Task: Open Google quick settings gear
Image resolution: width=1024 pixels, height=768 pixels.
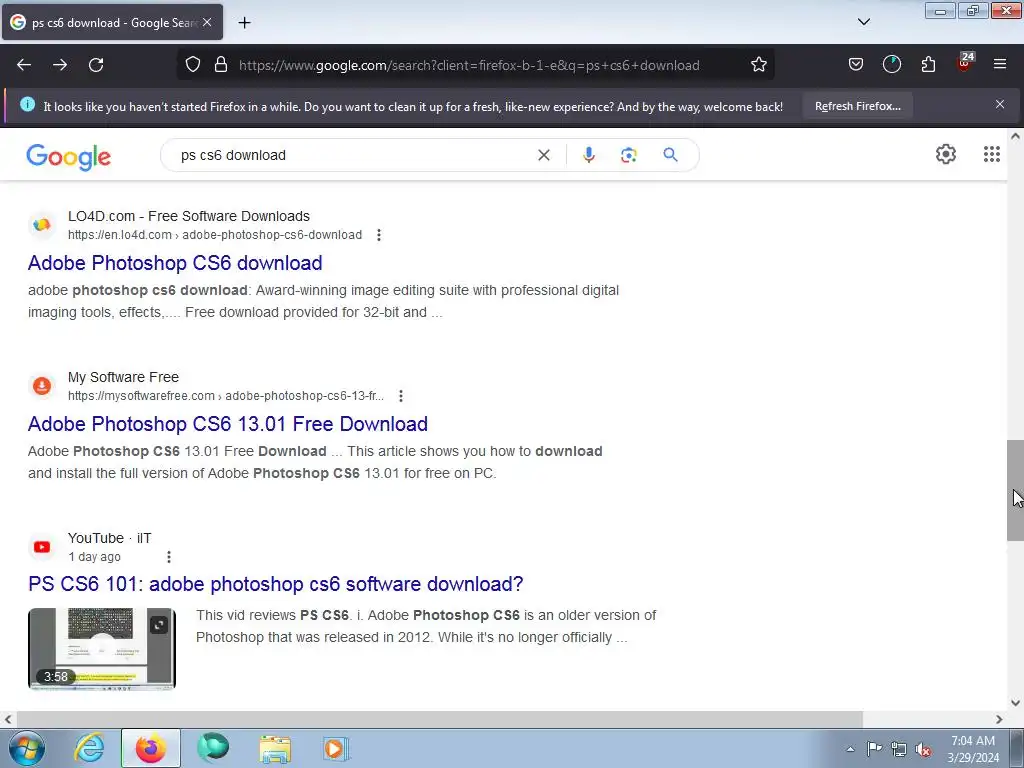Action: (946, 154)
